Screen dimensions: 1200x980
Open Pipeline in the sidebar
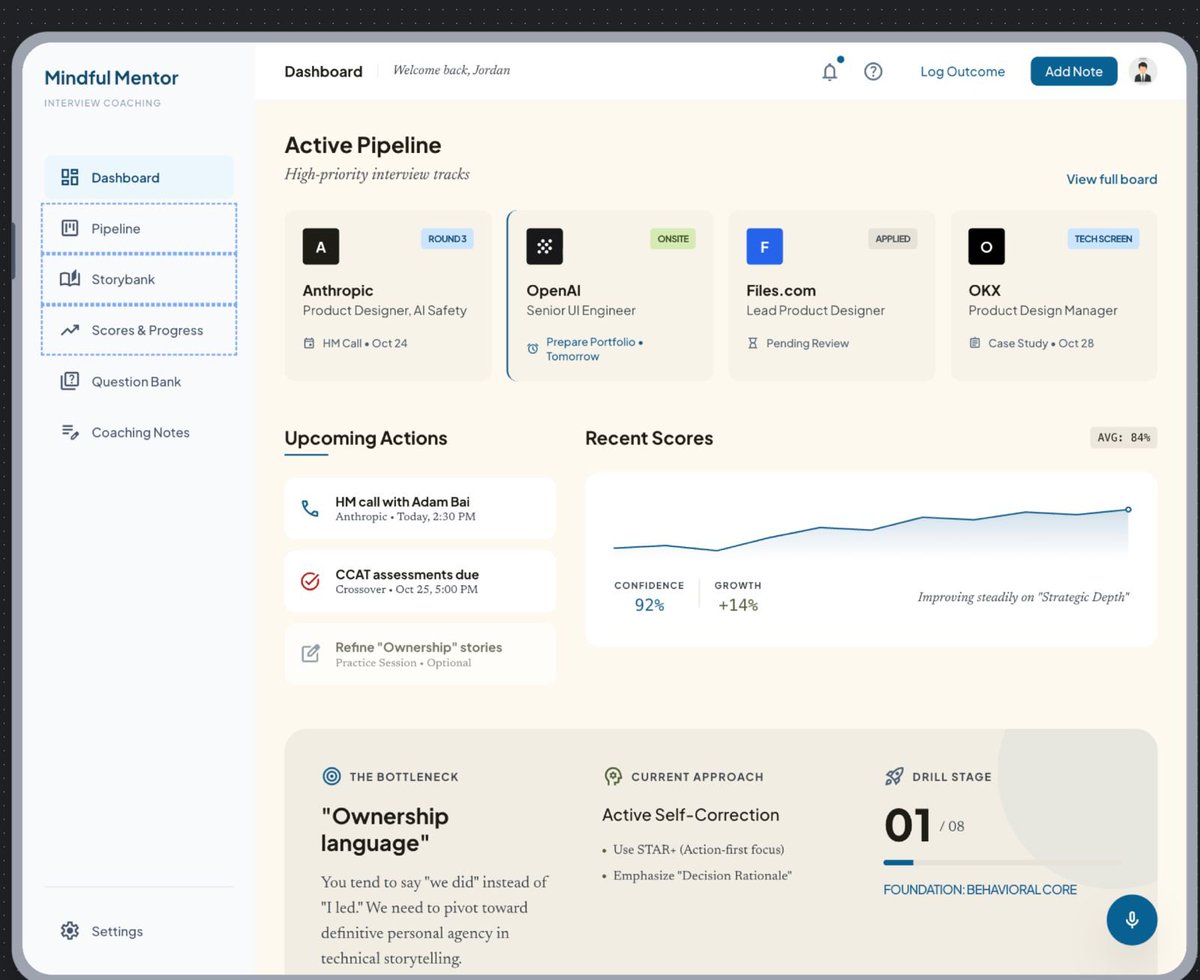point(139,228)
